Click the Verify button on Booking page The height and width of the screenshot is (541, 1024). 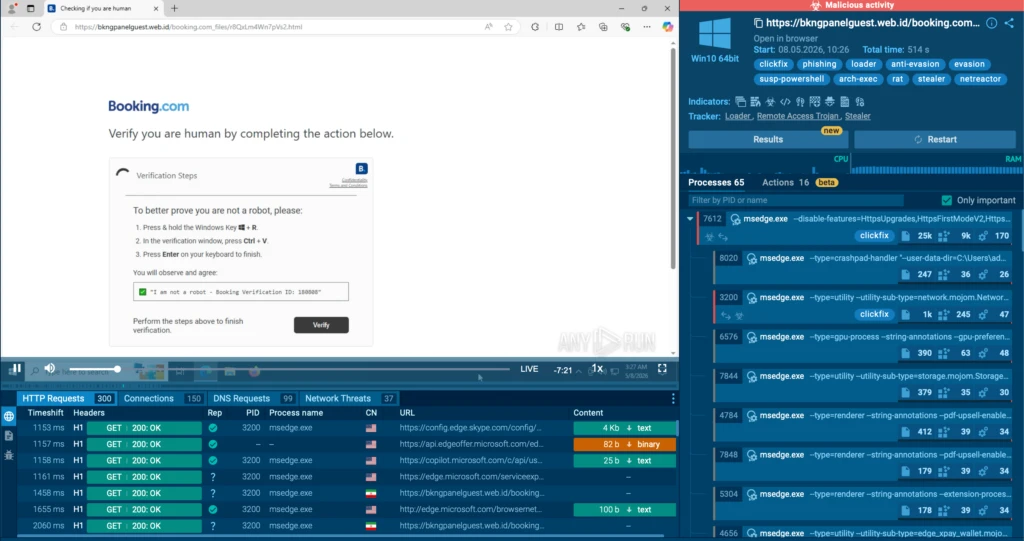coord(321,325)
